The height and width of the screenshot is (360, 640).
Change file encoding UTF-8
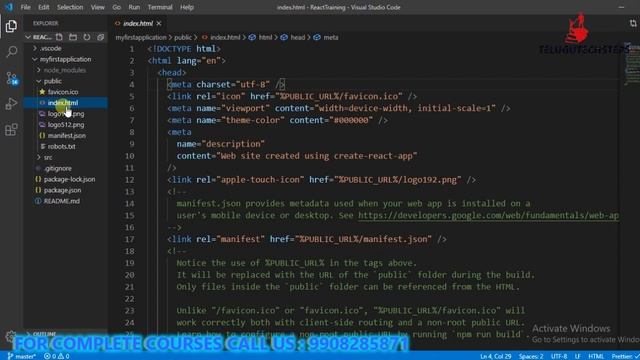[x=559, y=356]
